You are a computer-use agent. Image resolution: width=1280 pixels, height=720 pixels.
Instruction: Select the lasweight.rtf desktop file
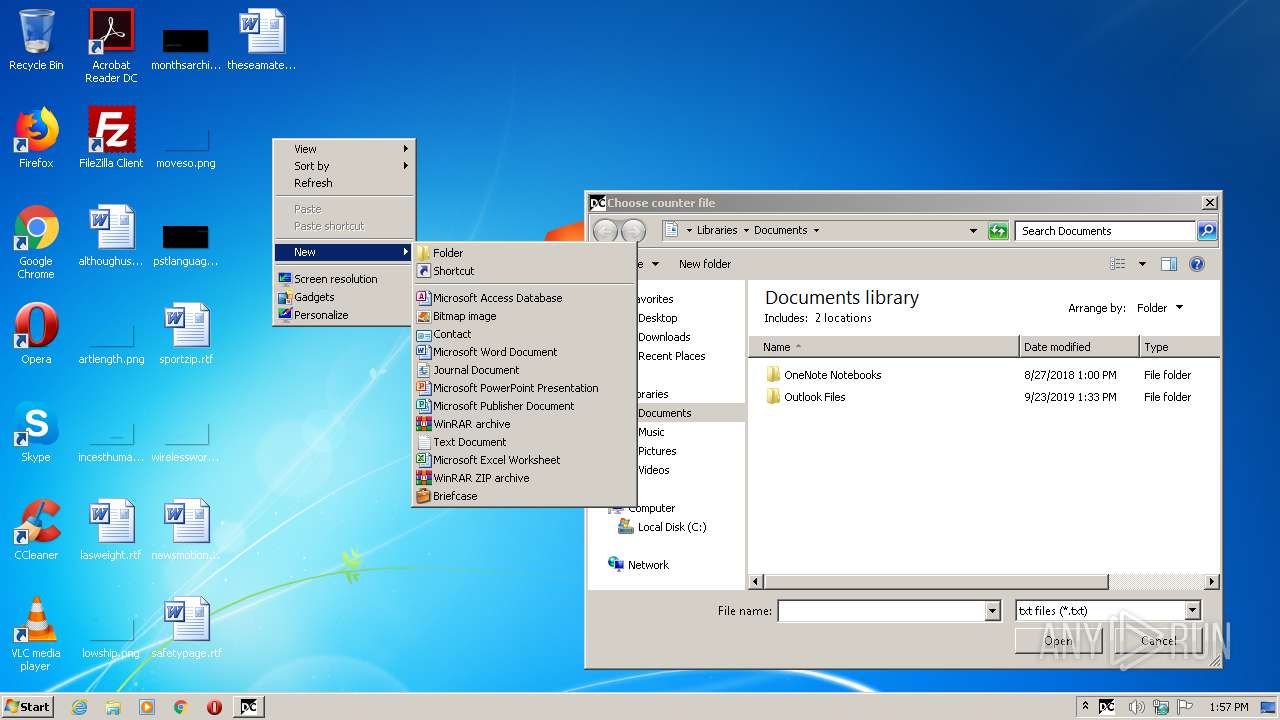coord(111,530)
